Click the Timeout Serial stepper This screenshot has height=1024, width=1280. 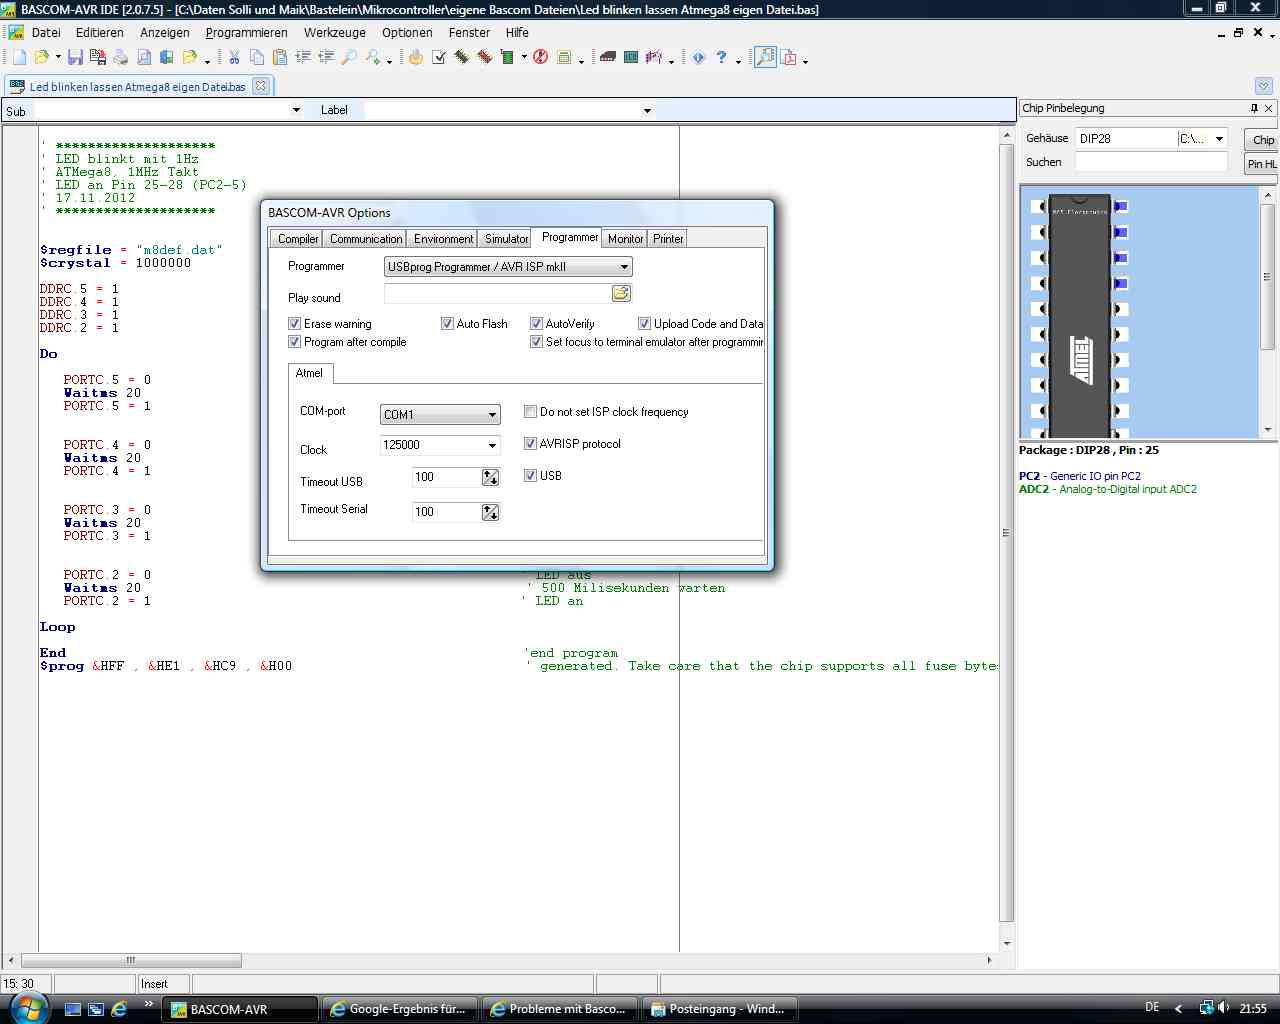(490, 512)
